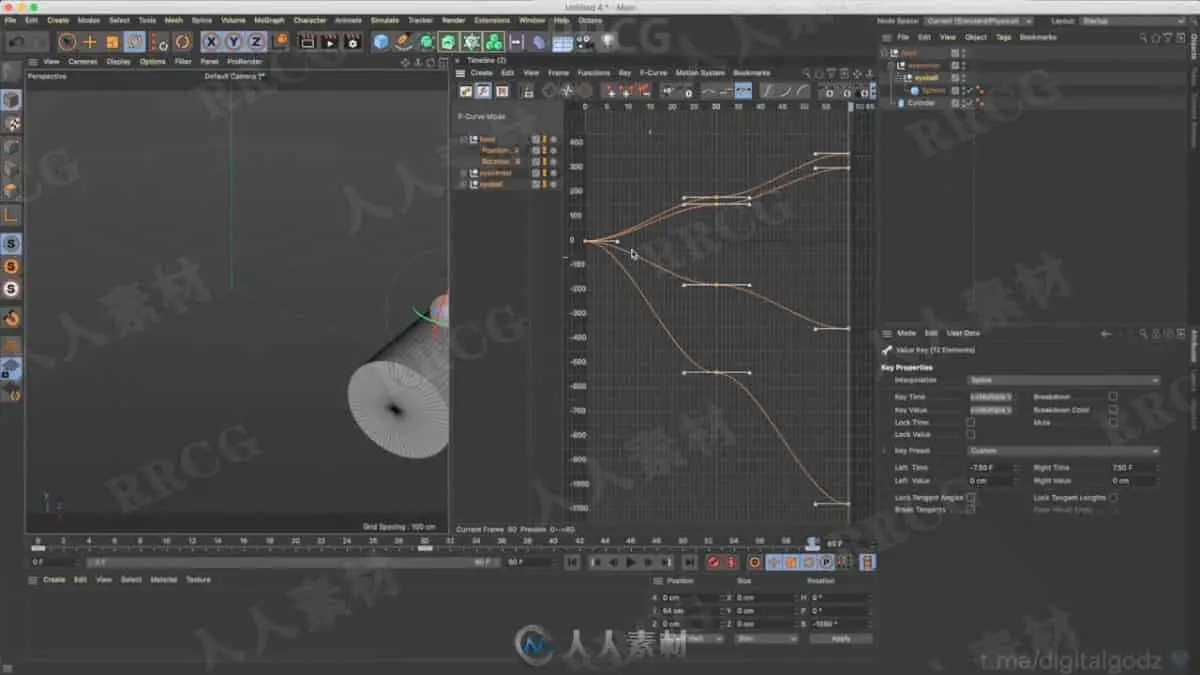Add a Cube primitive object
The height and width of the screenshot is (675, 1200).
381,42
